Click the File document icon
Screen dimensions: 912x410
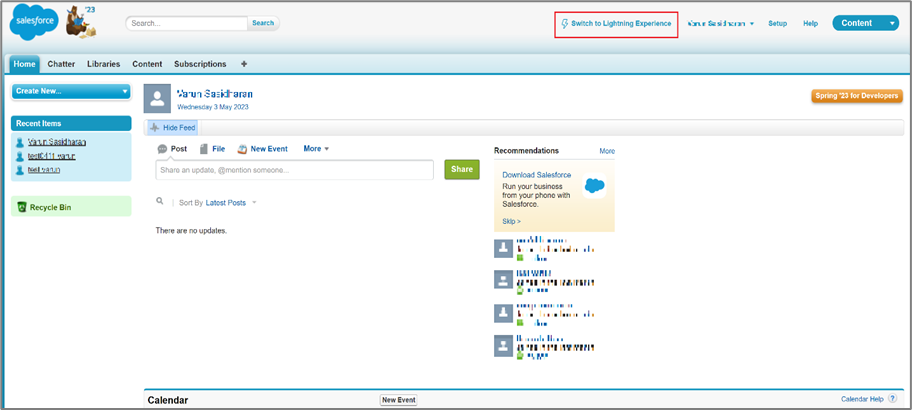pos(204,149)
